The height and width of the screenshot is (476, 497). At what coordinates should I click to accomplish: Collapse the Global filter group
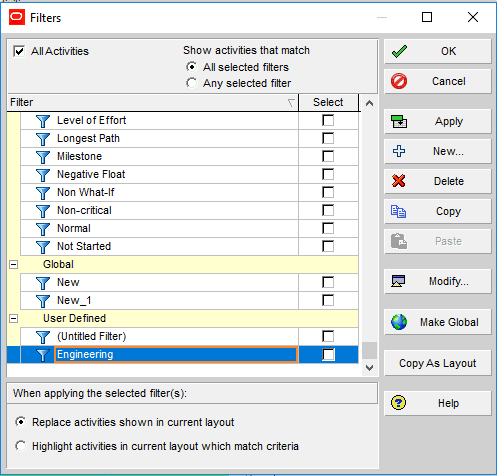pyautogui.click(x=13, y=265)
